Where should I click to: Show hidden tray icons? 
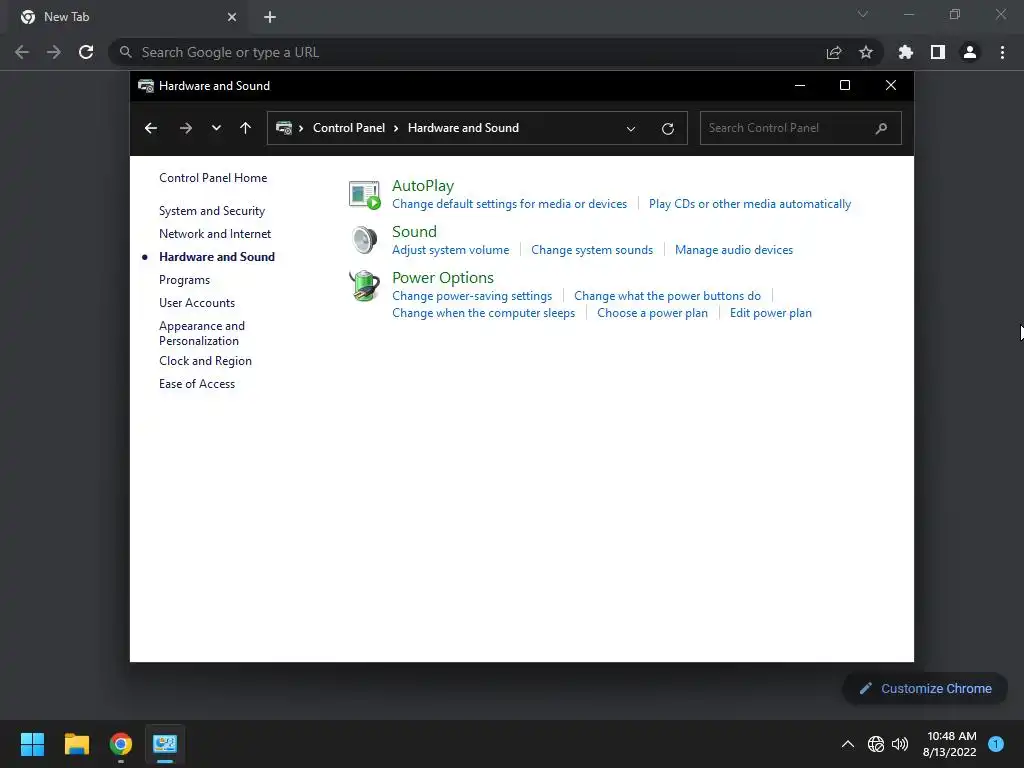coord(848,744)
